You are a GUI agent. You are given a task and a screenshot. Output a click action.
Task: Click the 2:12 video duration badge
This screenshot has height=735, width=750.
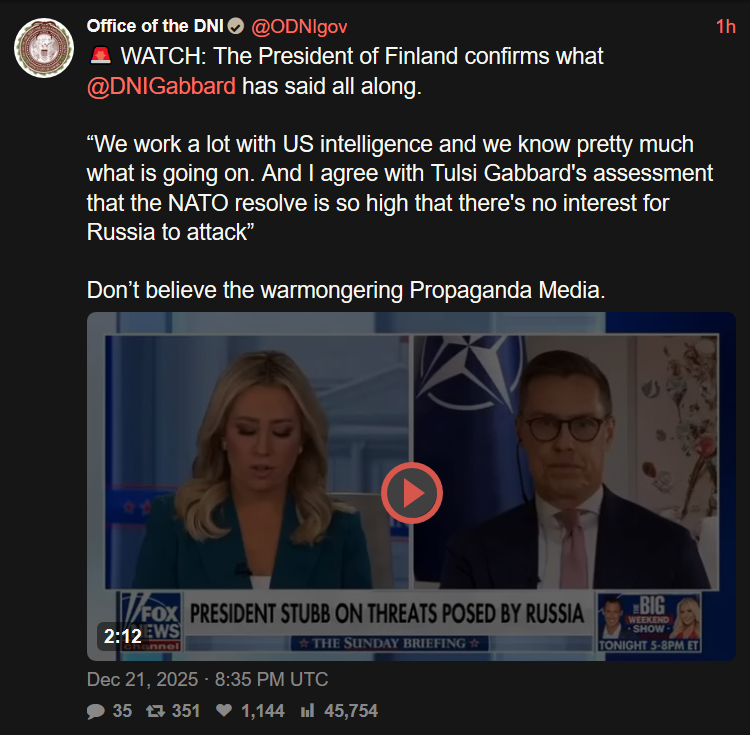coord(123,636)
